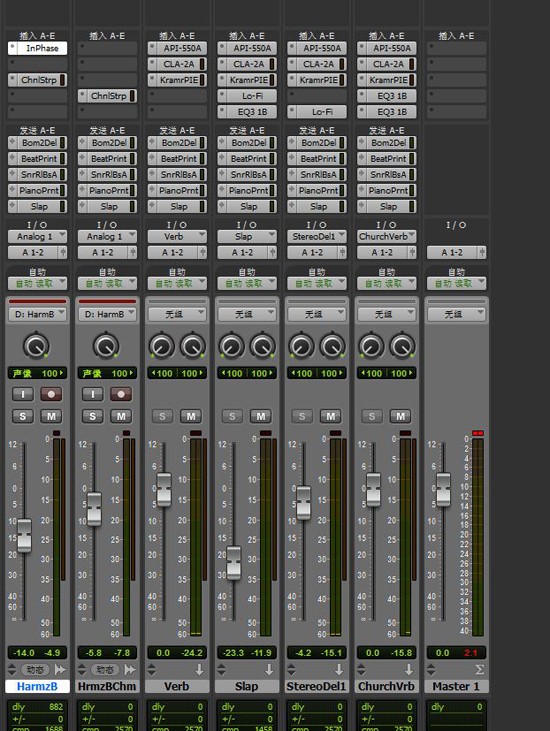Screen dimensions: 550x731
Task: Toggle input monitoring on HrmzBChm
Action: tap(92, 394)
